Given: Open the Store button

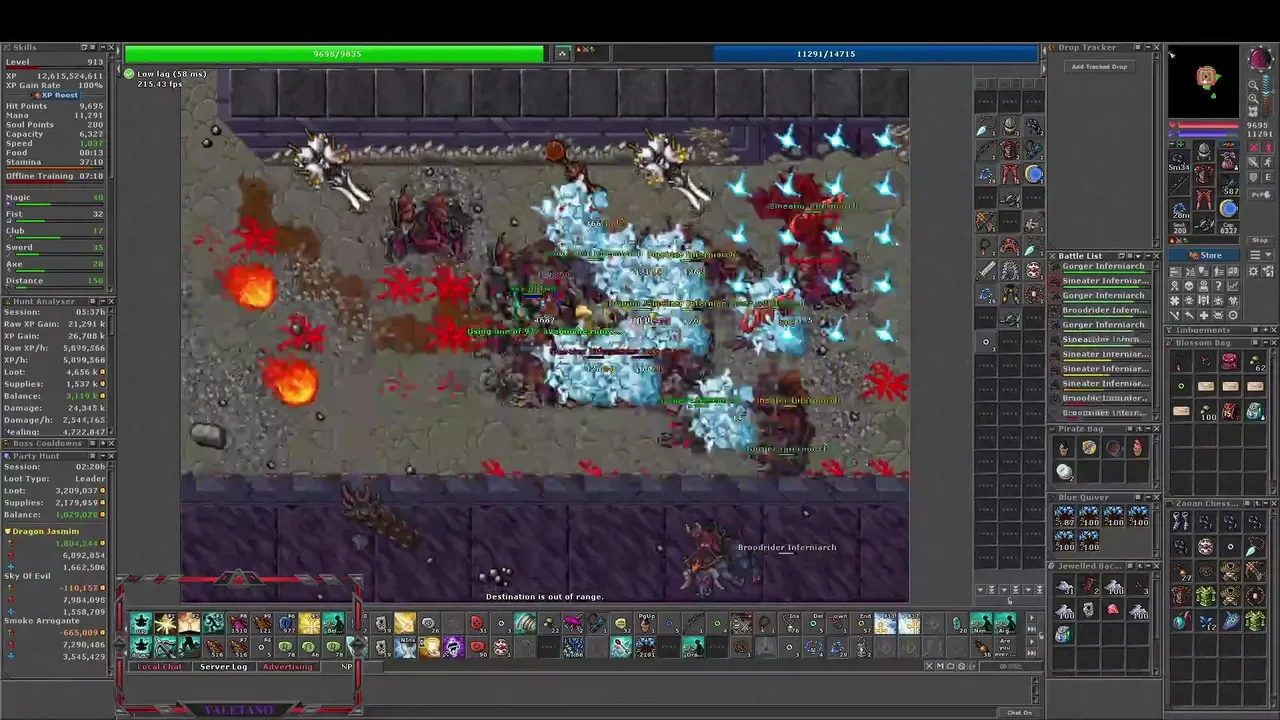Looking at the screenshot, I should tap(1204, 255).
